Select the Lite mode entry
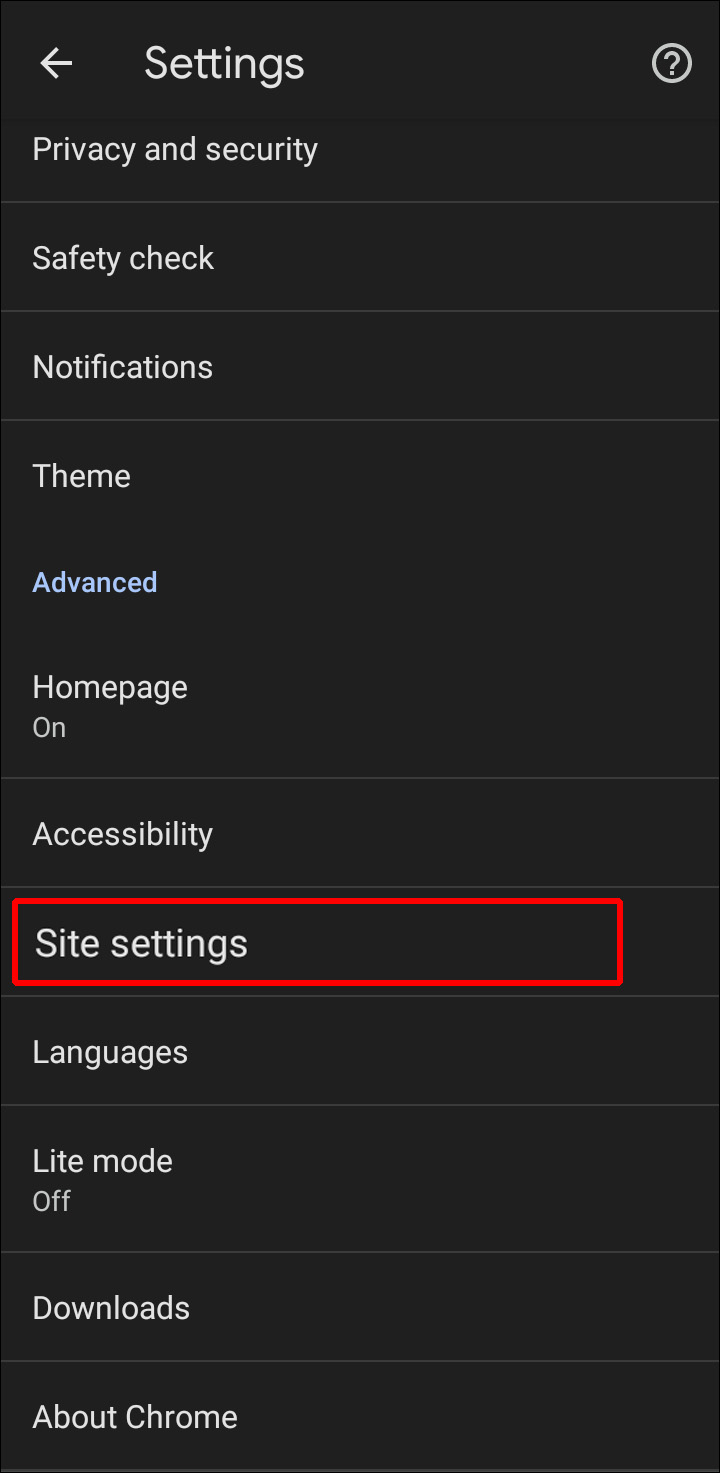 coord(102,1161)
